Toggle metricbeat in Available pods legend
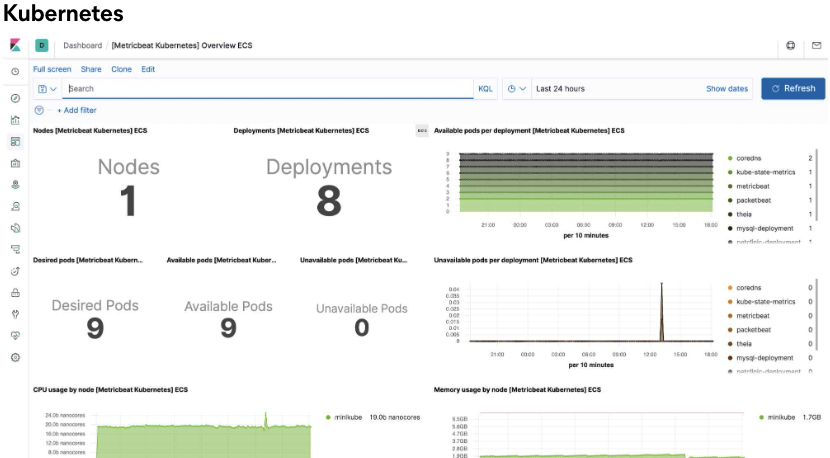Image resolution: width=830 pixels, height=458 pixels. (753, 186)
